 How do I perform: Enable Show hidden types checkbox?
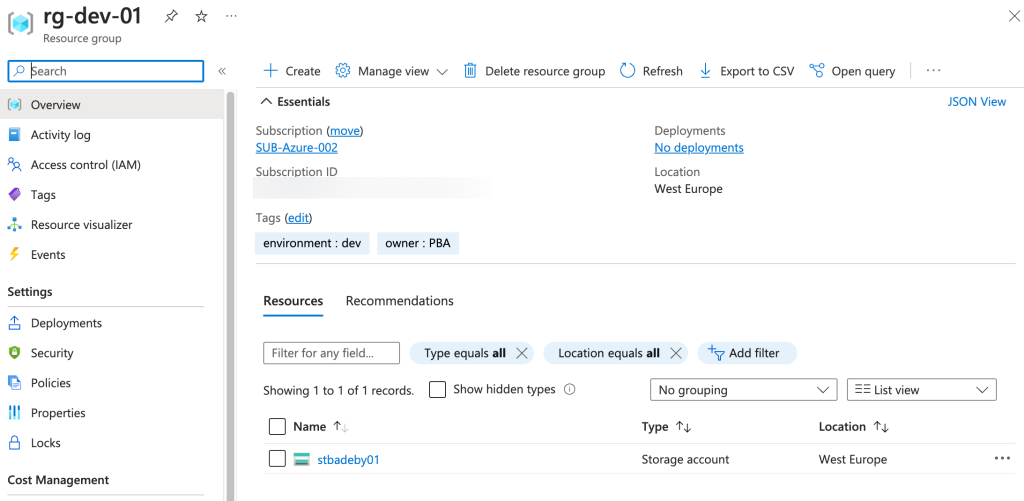click(x=437, y=390)
